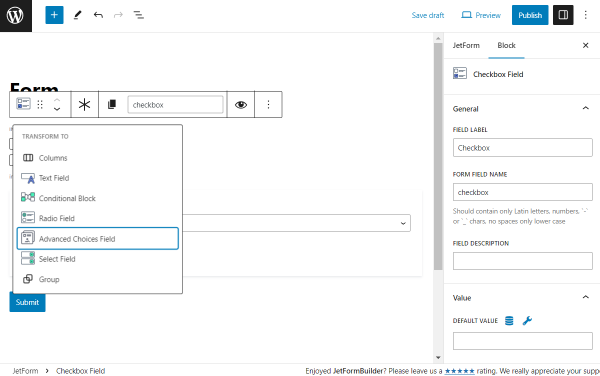Image resolution: width=600 pixels, height=376 pixels.
Task: Click the Field Description input box
Action: click(x=523, y=261)
